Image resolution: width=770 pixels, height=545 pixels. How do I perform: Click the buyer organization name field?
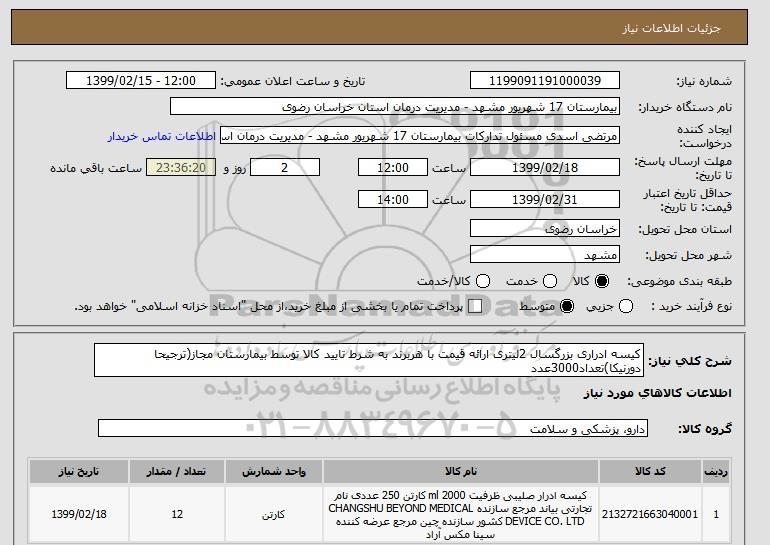coord(395,107)
